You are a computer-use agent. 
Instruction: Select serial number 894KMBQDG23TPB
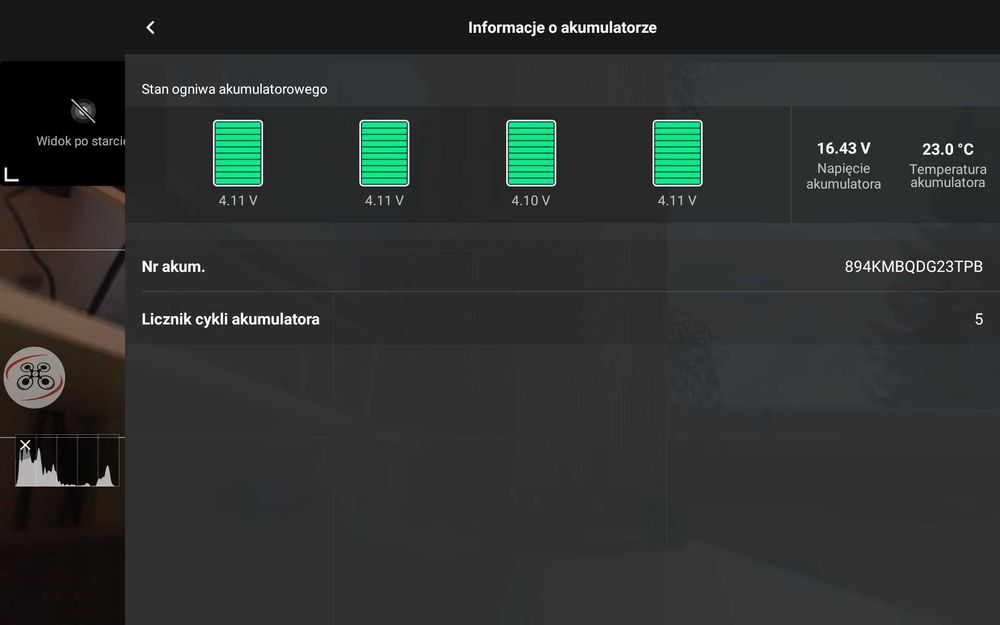913,267
